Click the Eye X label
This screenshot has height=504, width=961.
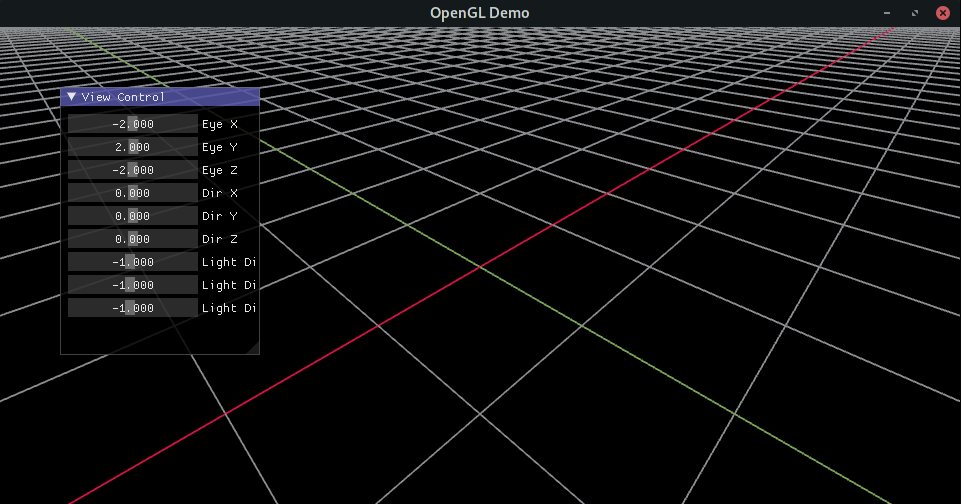pos(219,124)
